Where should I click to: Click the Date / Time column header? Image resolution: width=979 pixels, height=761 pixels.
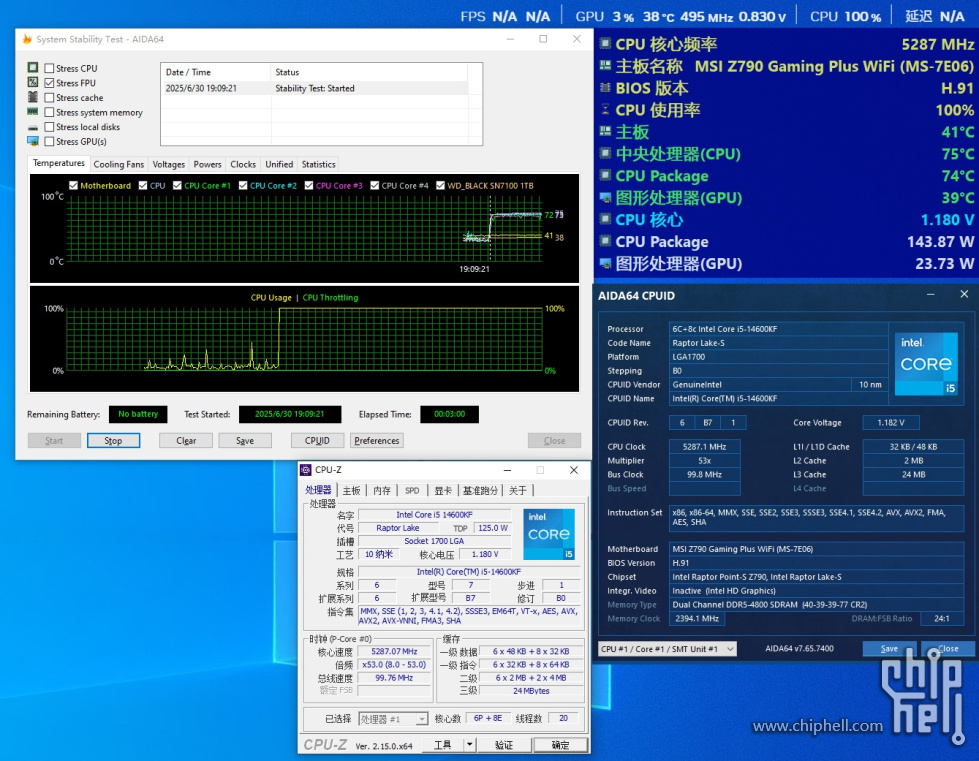point(216,72)
